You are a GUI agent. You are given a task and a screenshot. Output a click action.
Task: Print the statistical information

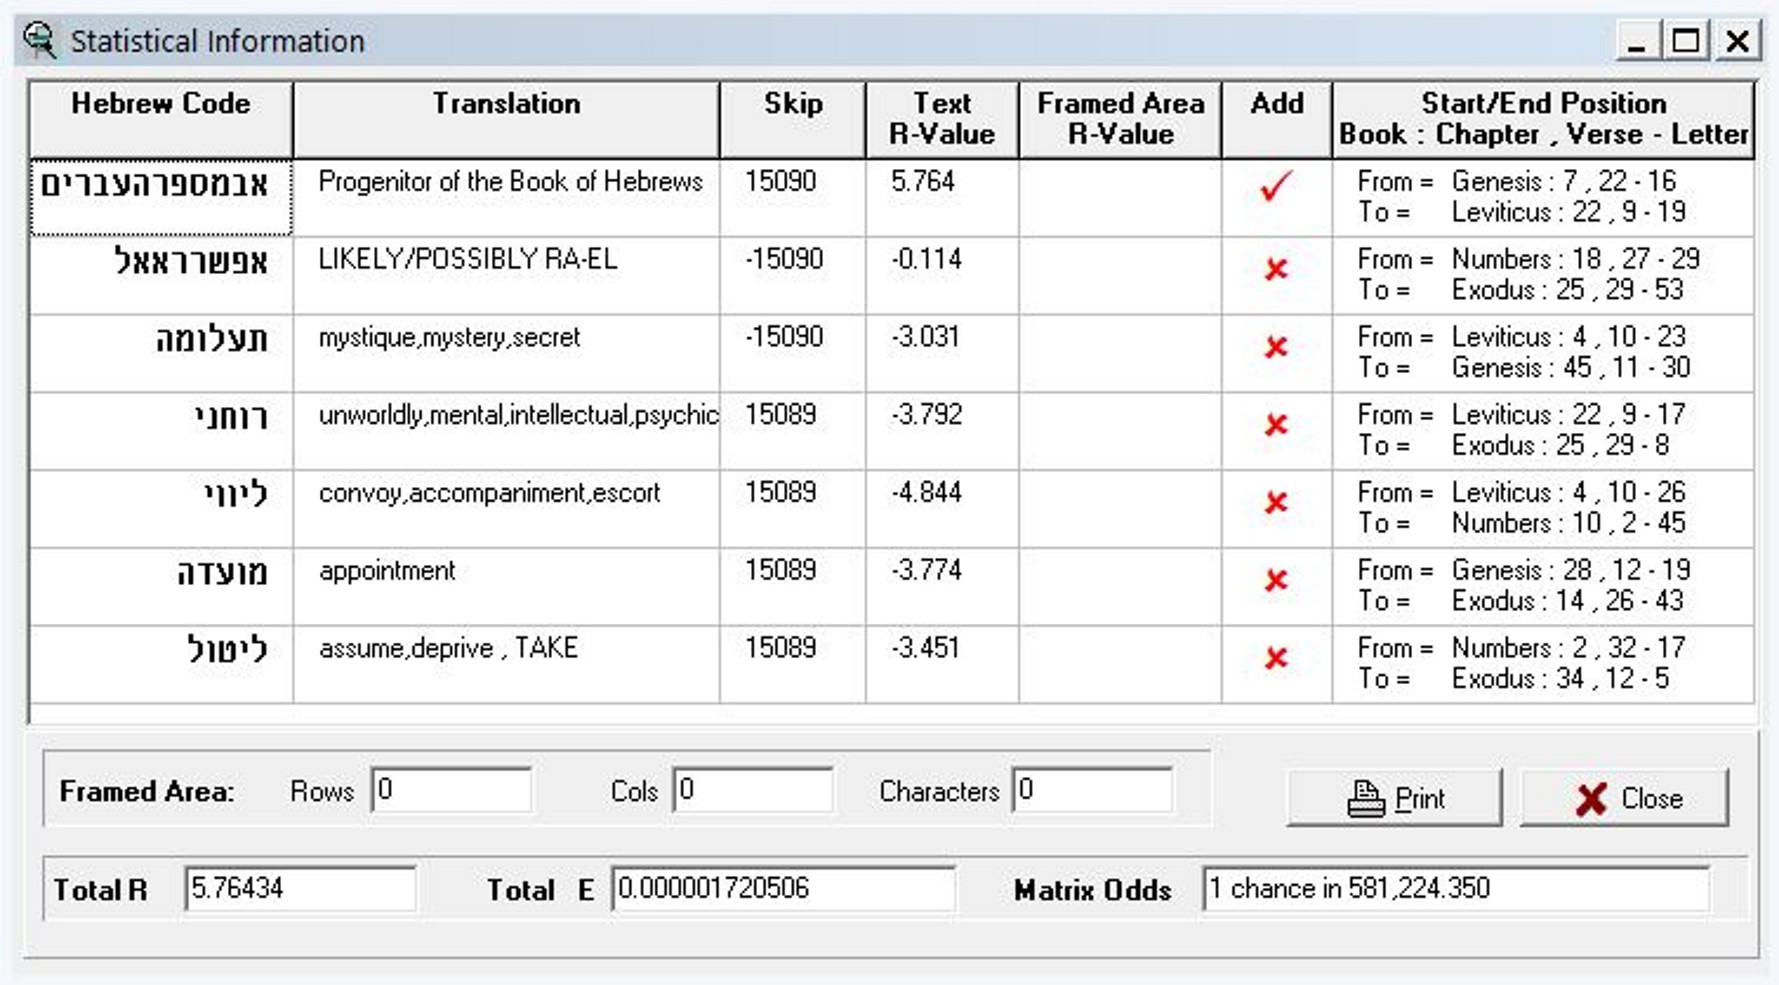(1394, 798)
